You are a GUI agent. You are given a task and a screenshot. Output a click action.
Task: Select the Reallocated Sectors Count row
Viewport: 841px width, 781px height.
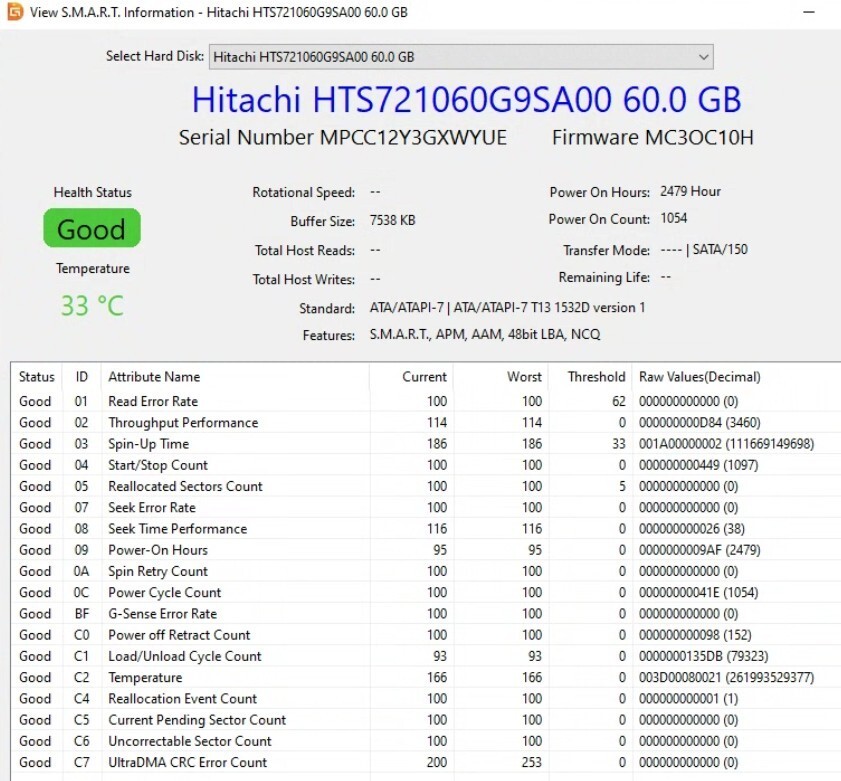pos(426,486)
